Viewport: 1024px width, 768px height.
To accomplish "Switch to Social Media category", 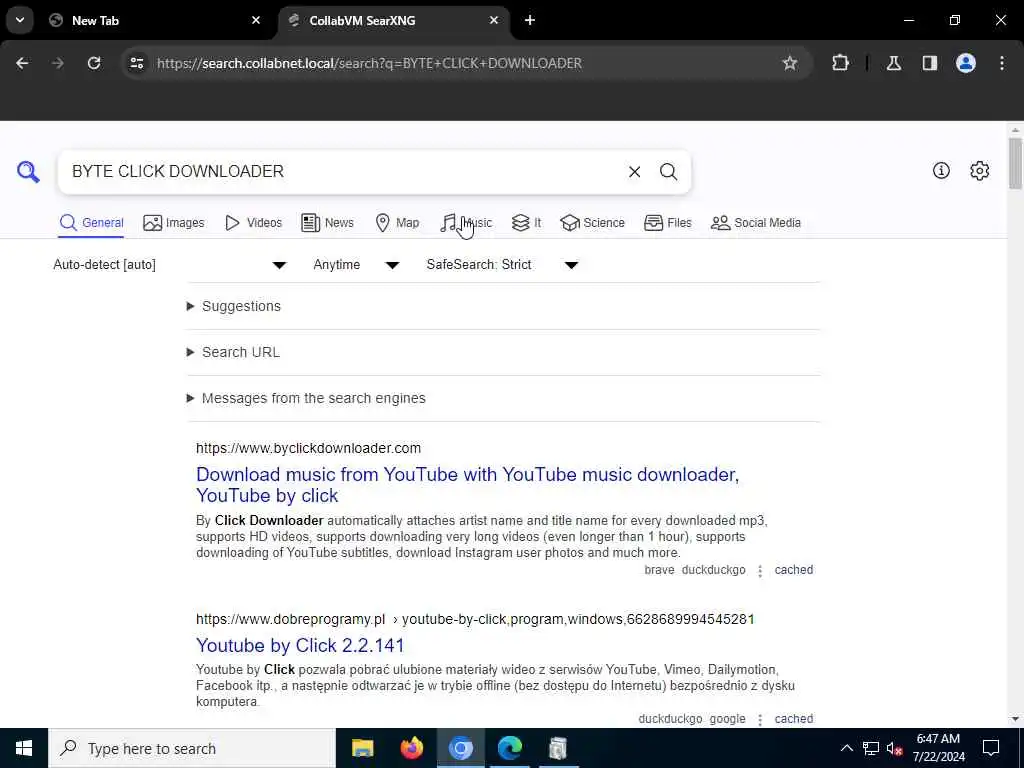I will coord(756,223).
